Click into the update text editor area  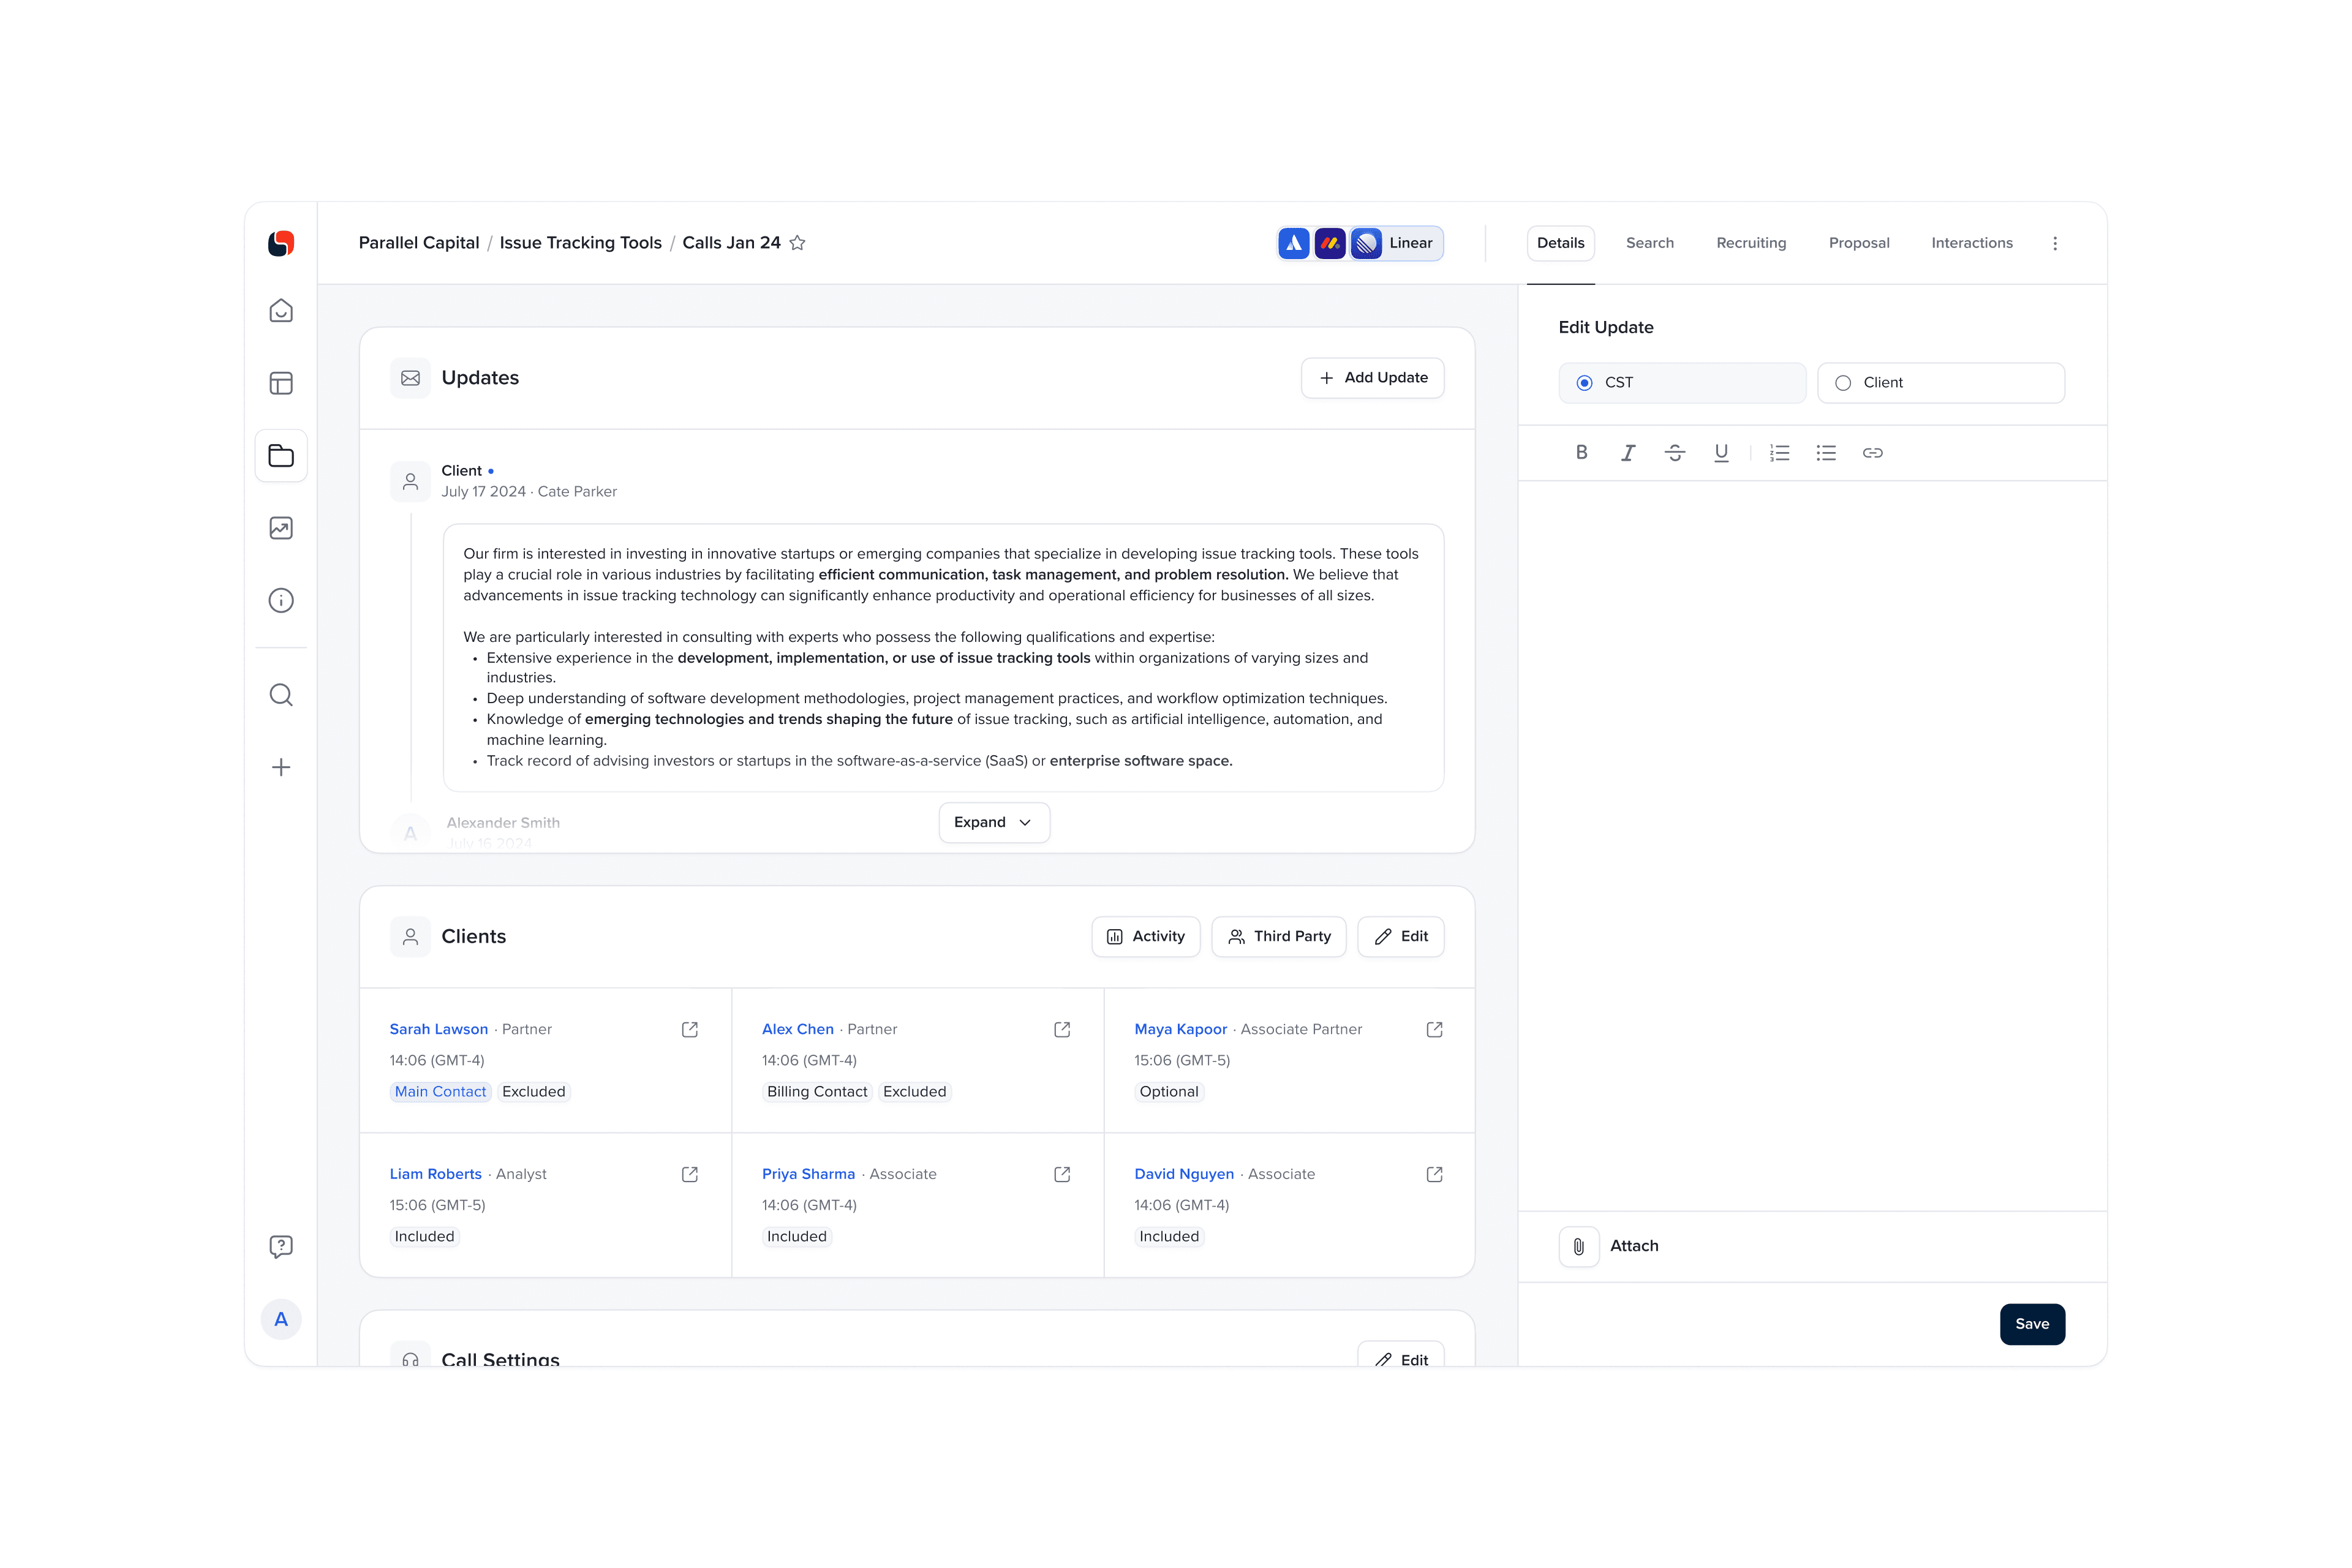(1812, 846)
